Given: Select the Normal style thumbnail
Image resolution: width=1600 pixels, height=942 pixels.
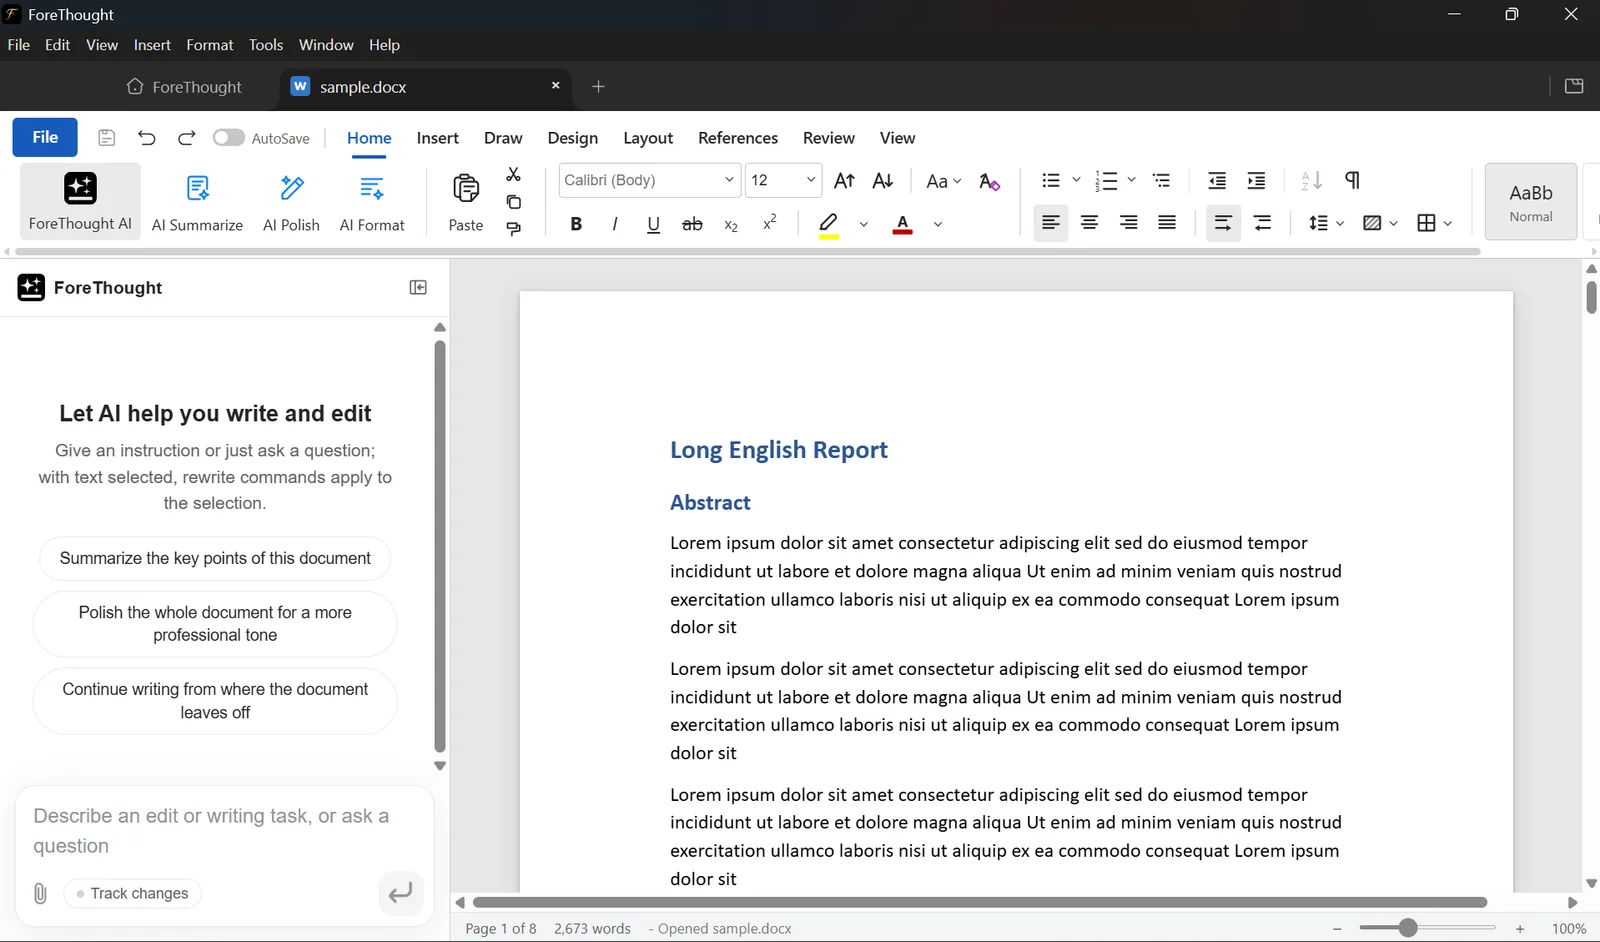Looking at the screenshot, I should pyautogui.click(x=1531, y=202).
